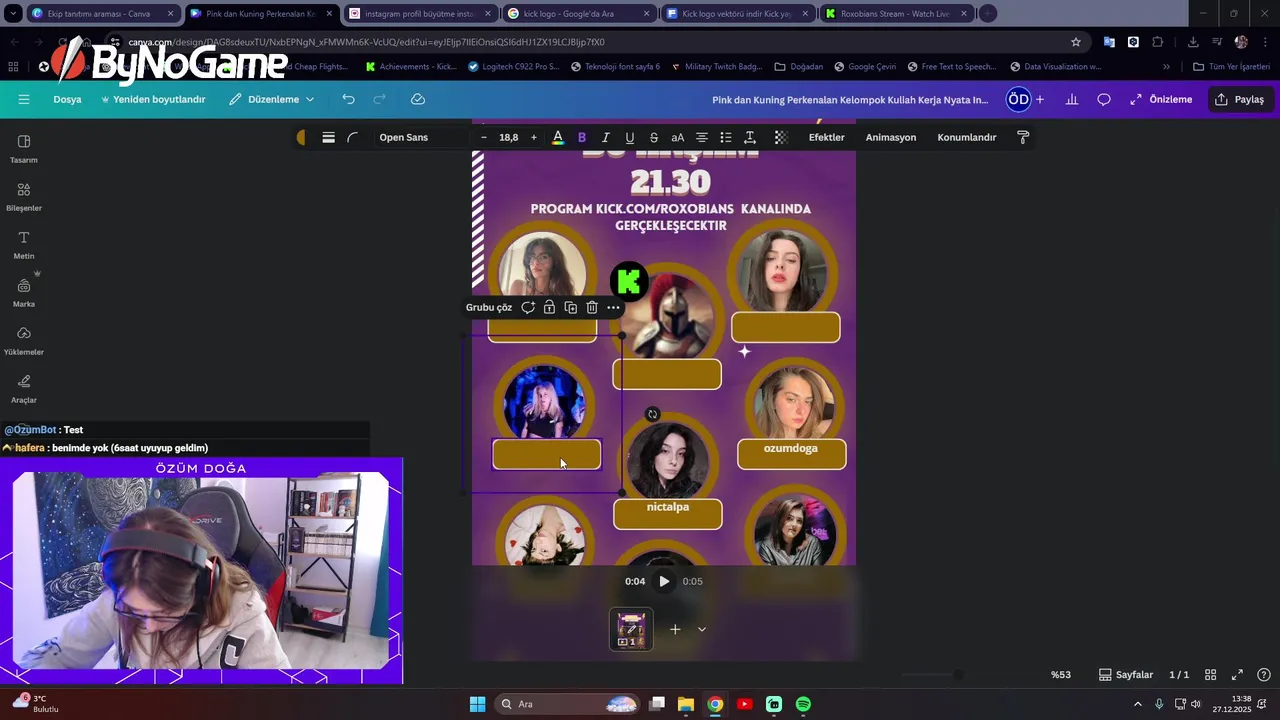Open the Konumlandır position panel
Viewport: 1280px width, 720px height.
[x=967, y=137]
